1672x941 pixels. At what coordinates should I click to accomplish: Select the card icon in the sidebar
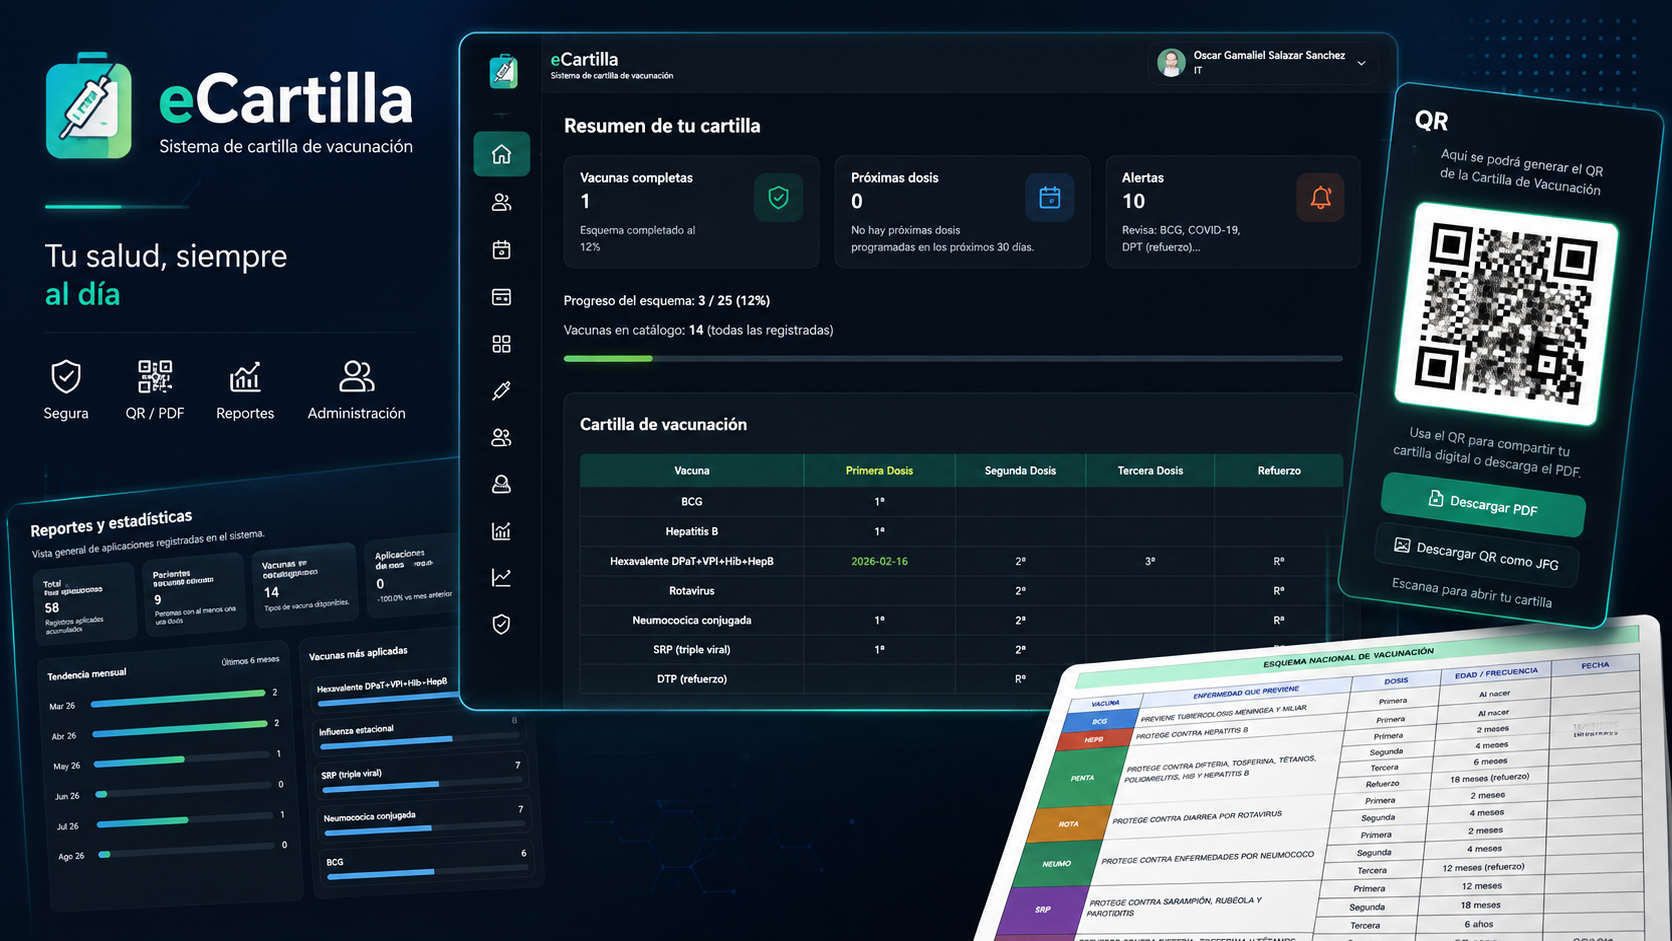501,297
